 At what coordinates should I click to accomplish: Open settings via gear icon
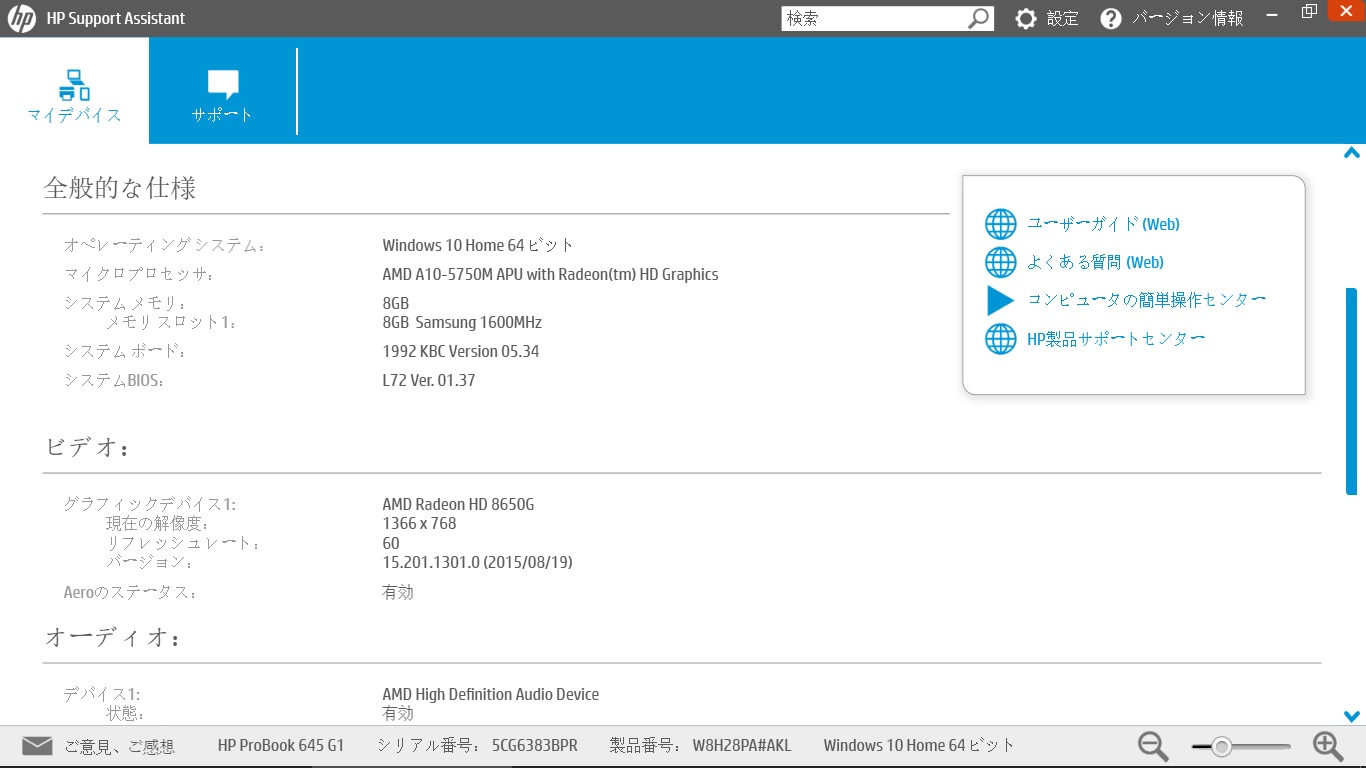pyautogui.click(x=1026, y=18)
